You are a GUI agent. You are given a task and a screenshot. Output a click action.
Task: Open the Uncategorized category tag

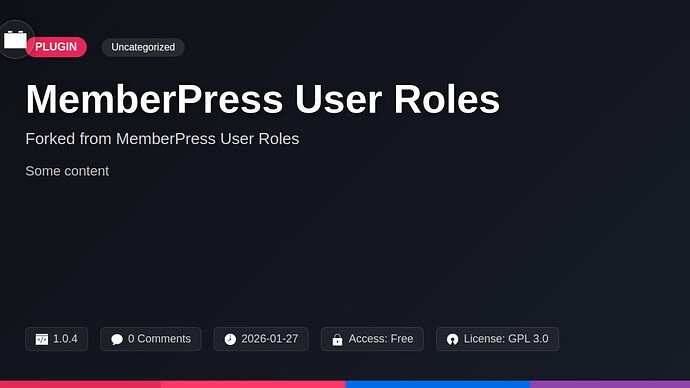click(143, 47)
